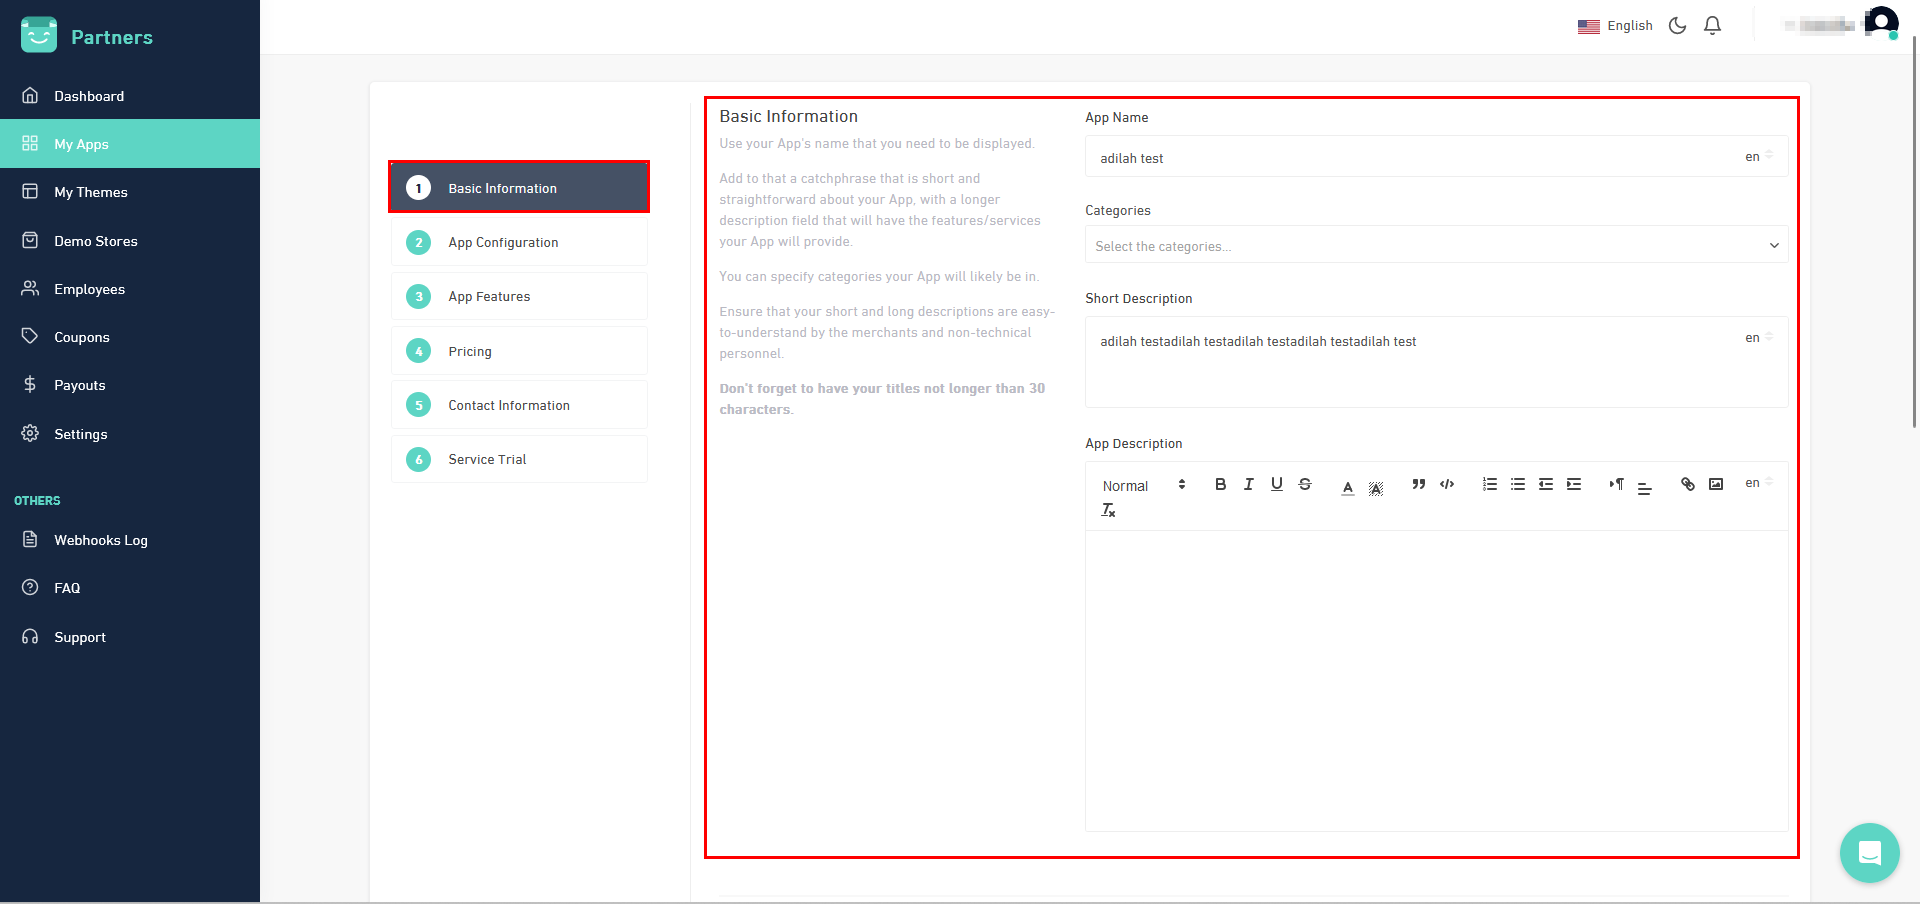Toggle dark mode using the moon icon

point(1677,25)
